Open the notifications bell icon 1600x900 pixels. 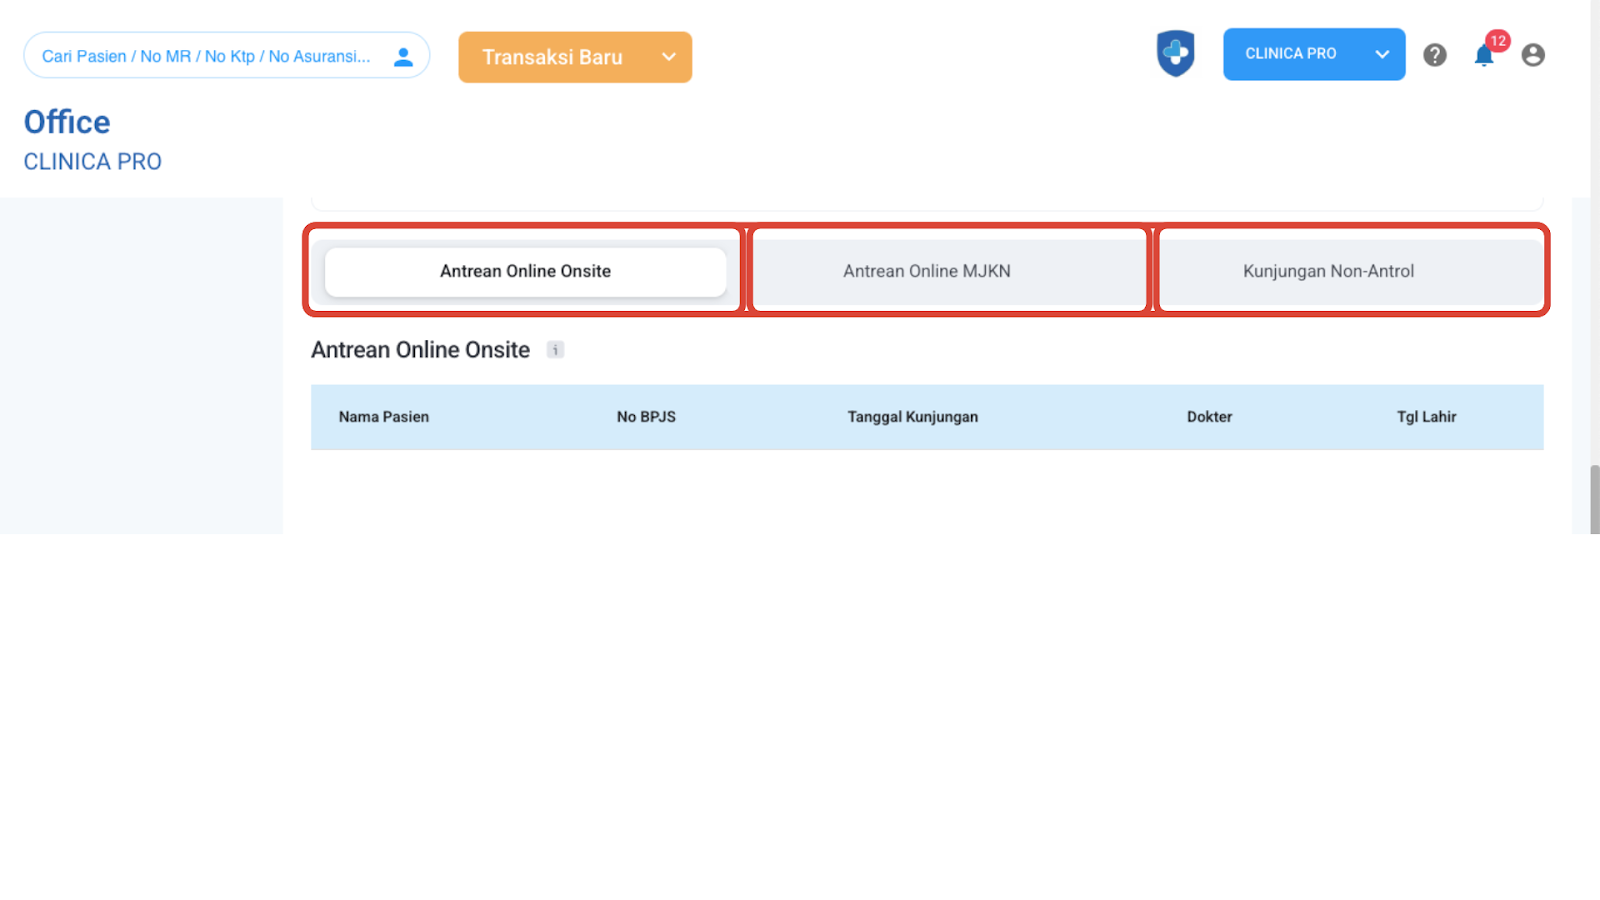click(1484, 56)
